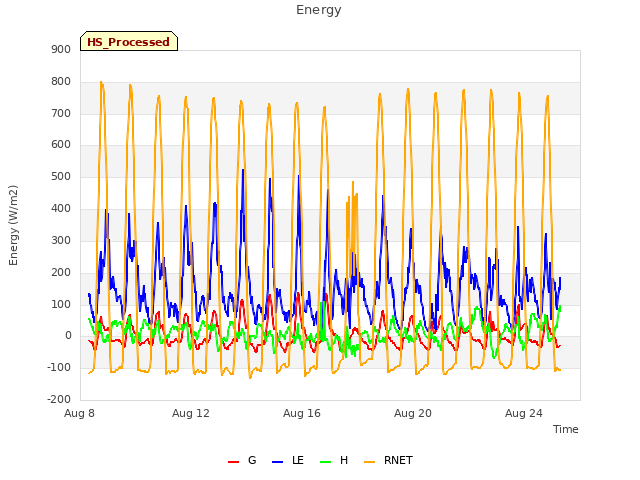Screen dimensions: 640x480
Task: Click the 300 y-axis tick label
Action: tap(61, 240)
